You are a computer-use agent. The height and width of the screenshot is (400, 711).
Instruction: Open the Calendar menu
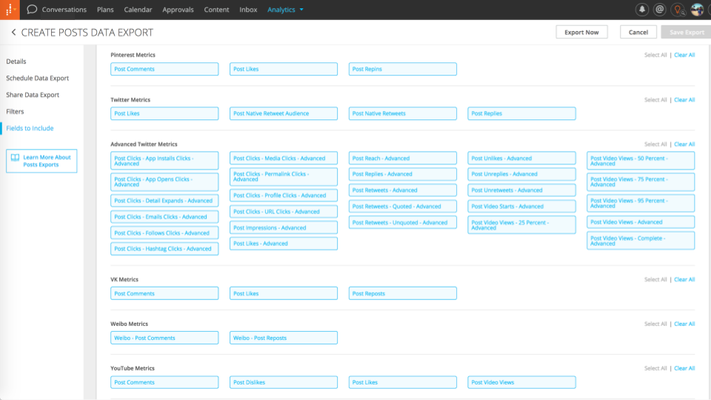(138, 10)
